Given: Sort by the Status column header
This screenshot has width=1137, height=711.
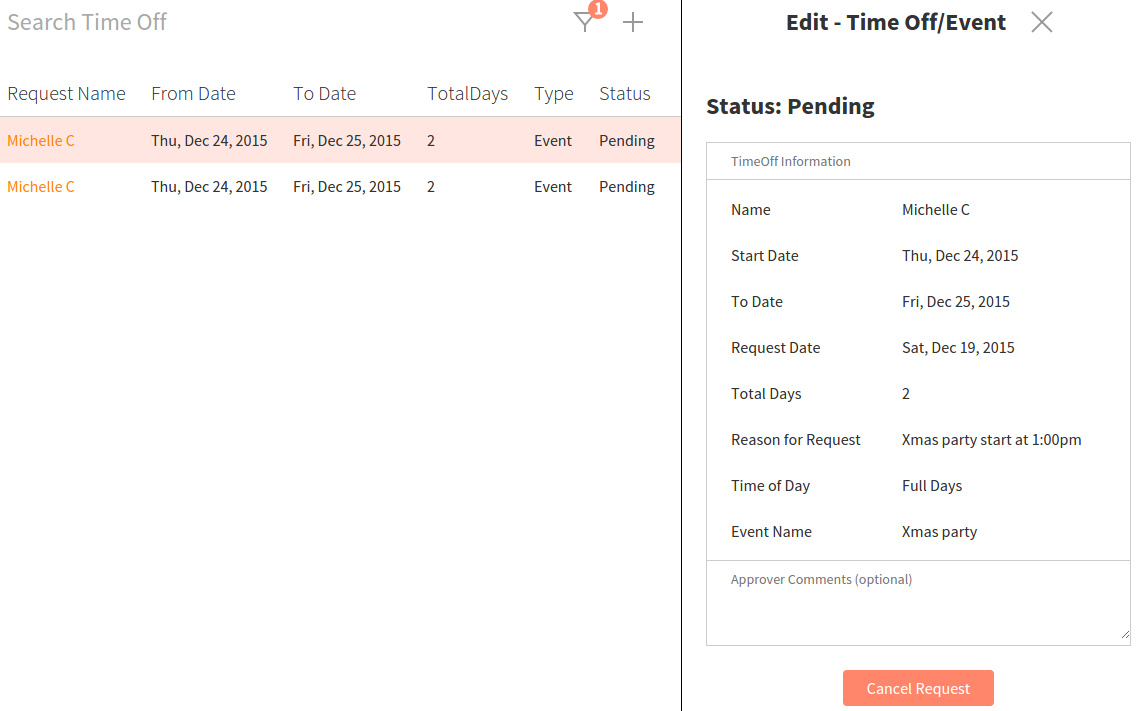Looking at the screenshot, I should point(624,94).
